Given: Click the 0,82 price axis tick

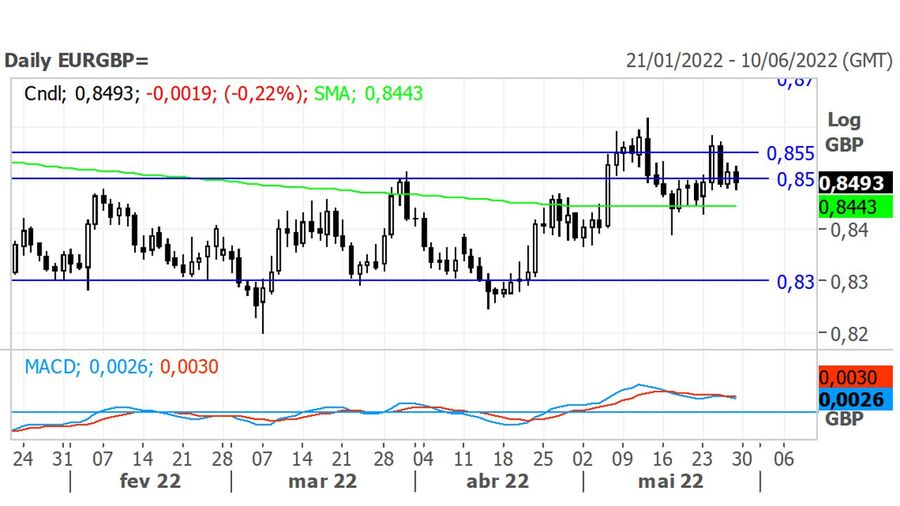Looking at the screenshot, I should point(849,334).
